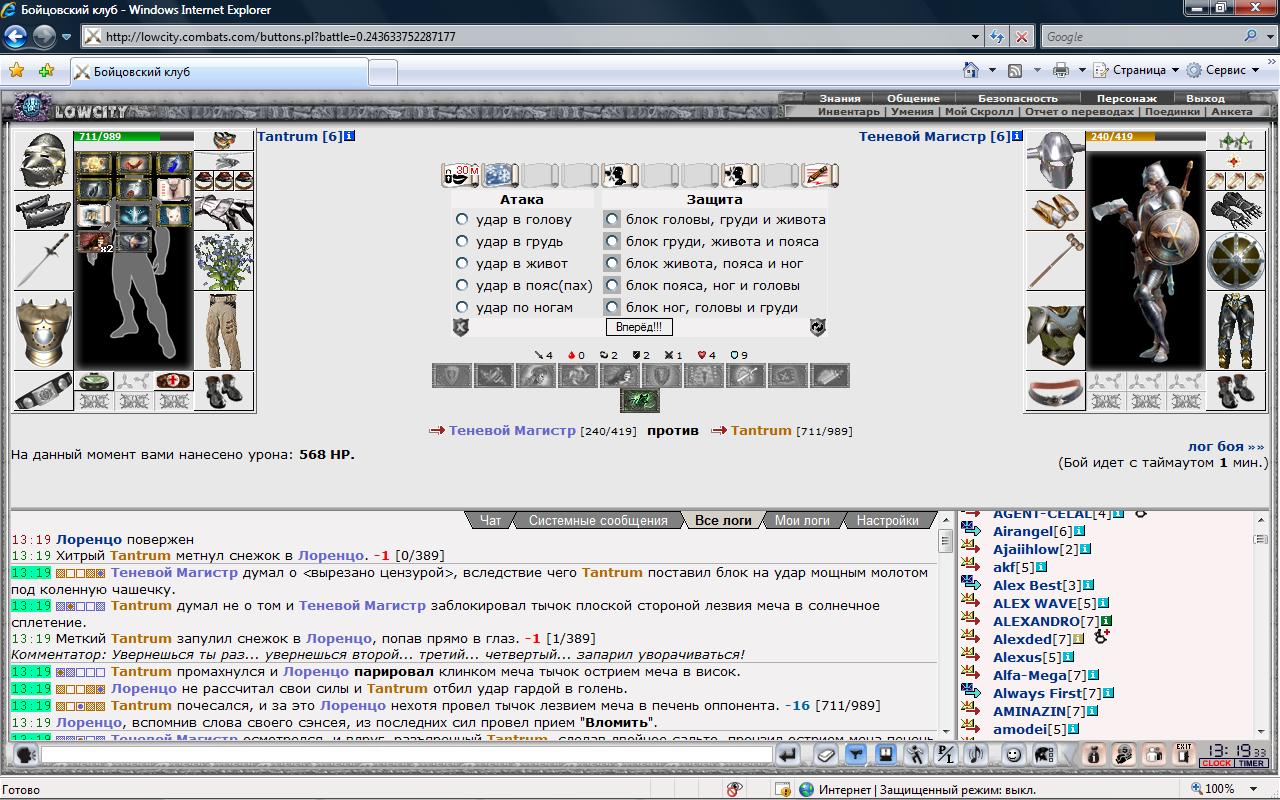The height and width of the screenshot is (800, 1280).
Task: Click Теневой Магистр's round shield item
Action: (1235, 260)
